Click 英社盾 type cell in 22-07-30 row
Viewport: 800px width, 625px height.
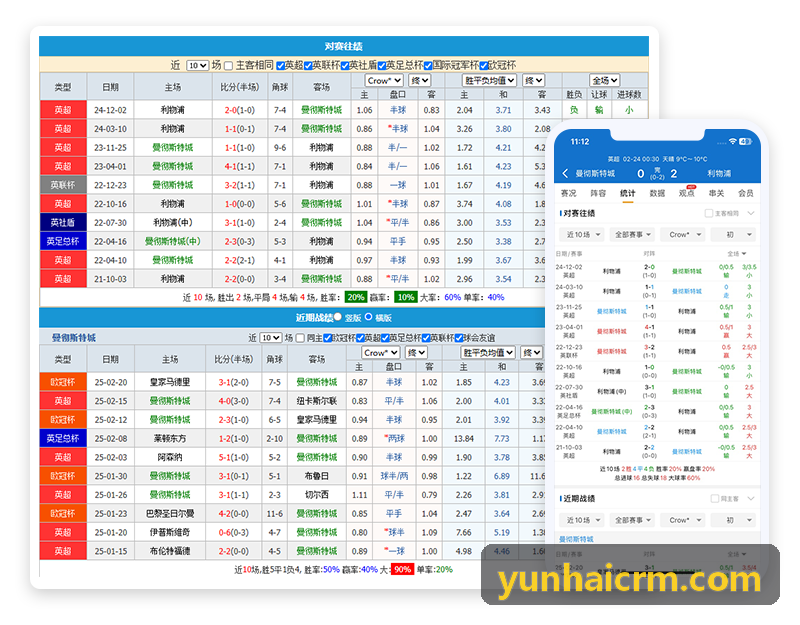point(63,222)
